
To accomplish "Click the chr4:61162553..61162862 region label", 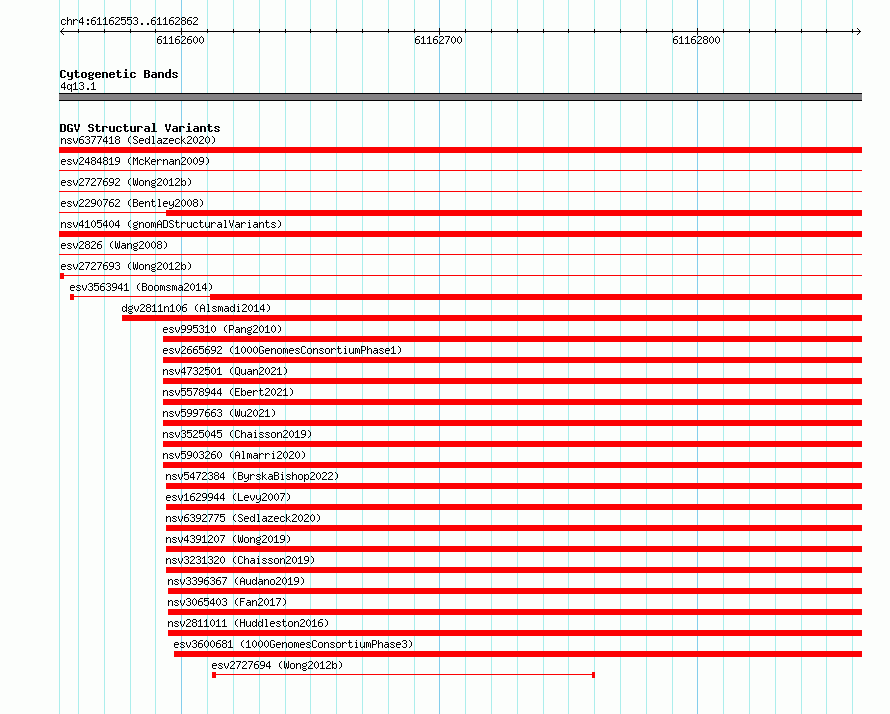I will [x=129, y=22].
